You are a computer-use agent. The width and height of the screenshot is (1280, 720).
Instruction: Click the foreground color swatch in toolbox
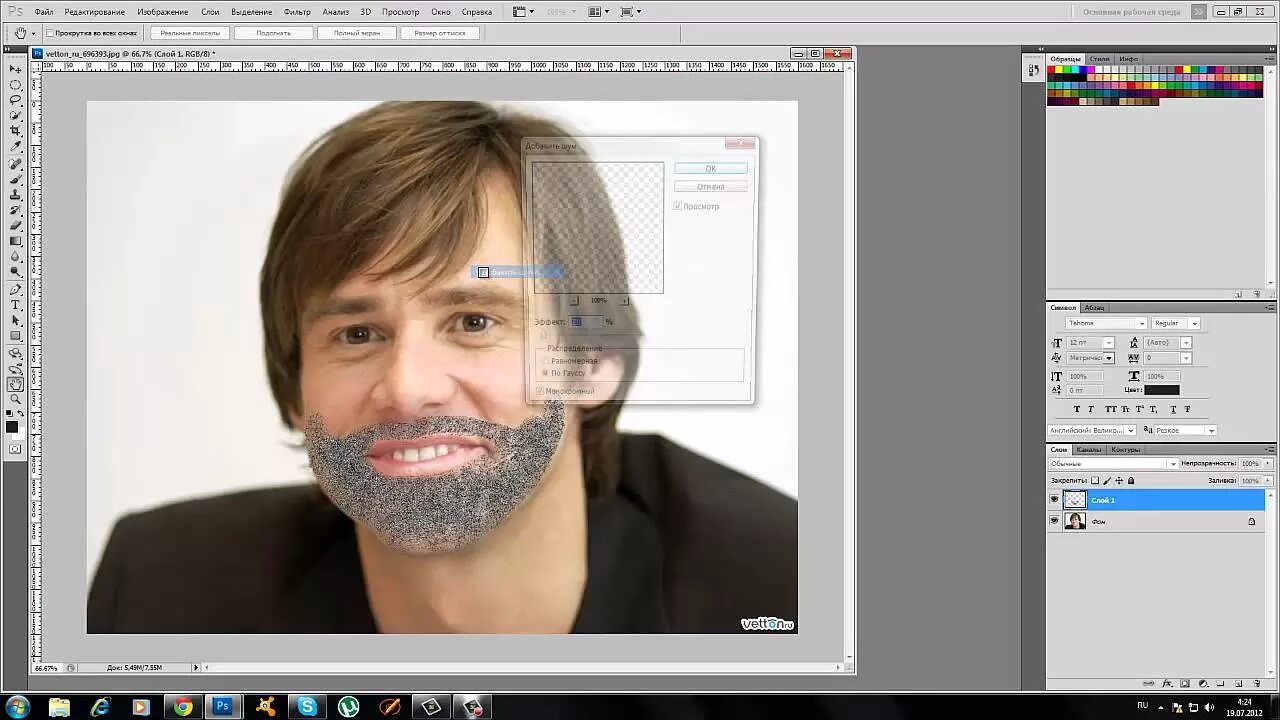(12, 427)
